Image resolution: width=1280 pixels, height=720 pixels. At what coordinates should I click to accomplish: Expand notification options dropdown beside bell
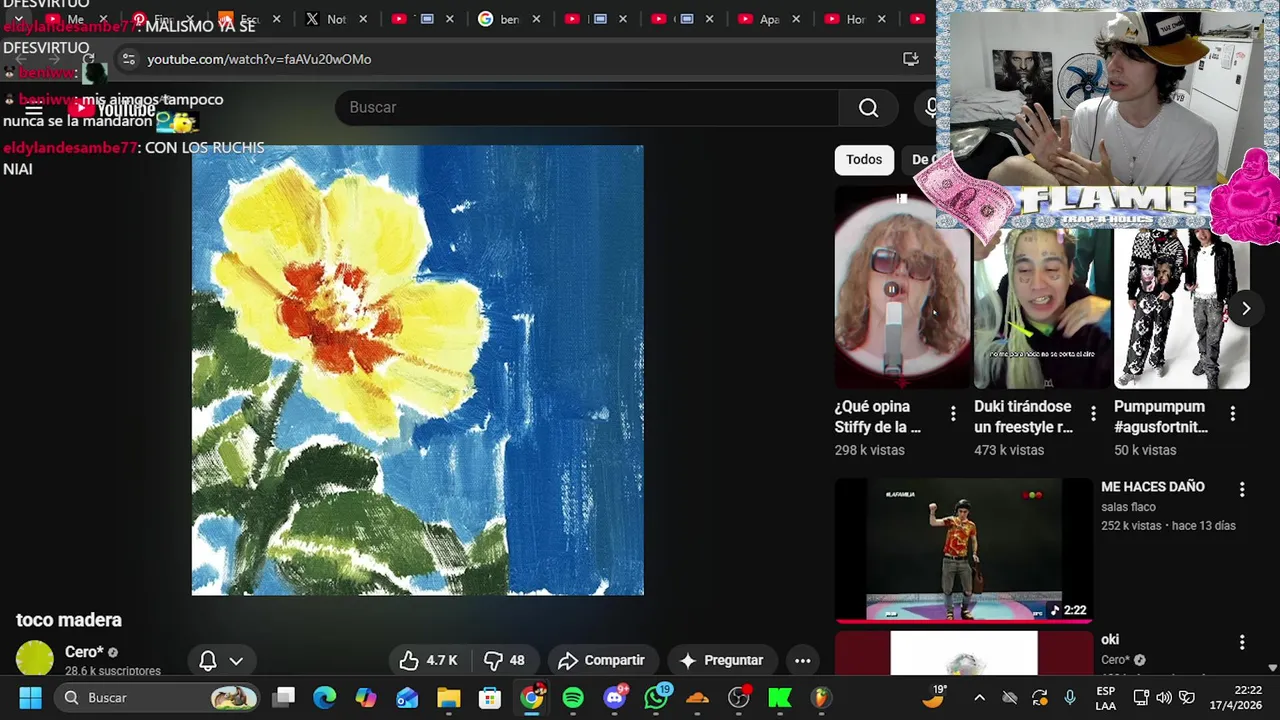236,661
